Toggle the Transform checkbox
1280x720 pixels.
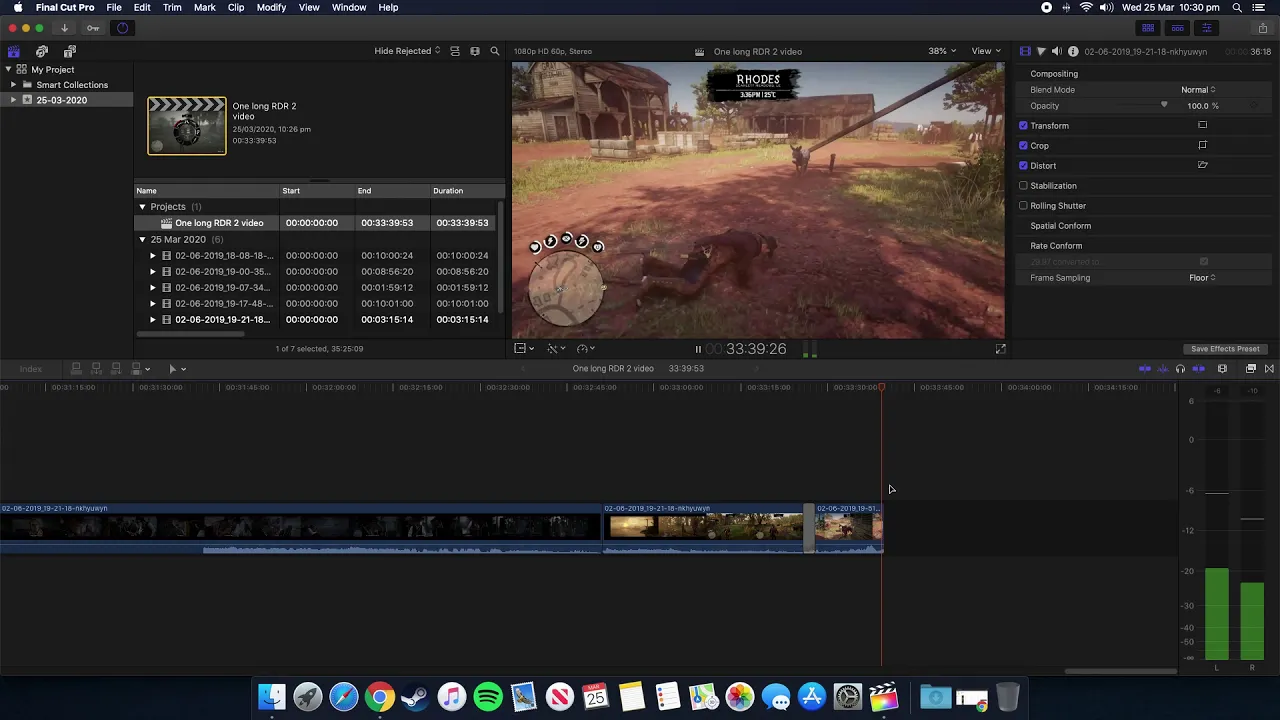tap(1023, 126)
